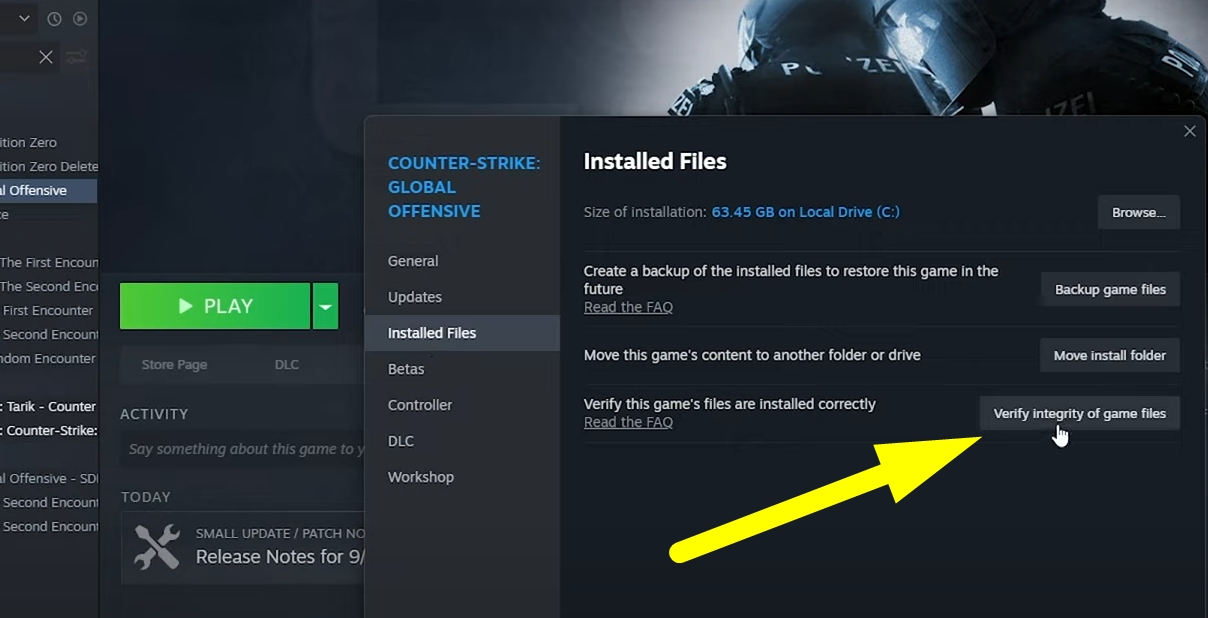Expand the arrow next to the PLAY button
This screenshot has height=618, width=1208.
click(325, 306)
